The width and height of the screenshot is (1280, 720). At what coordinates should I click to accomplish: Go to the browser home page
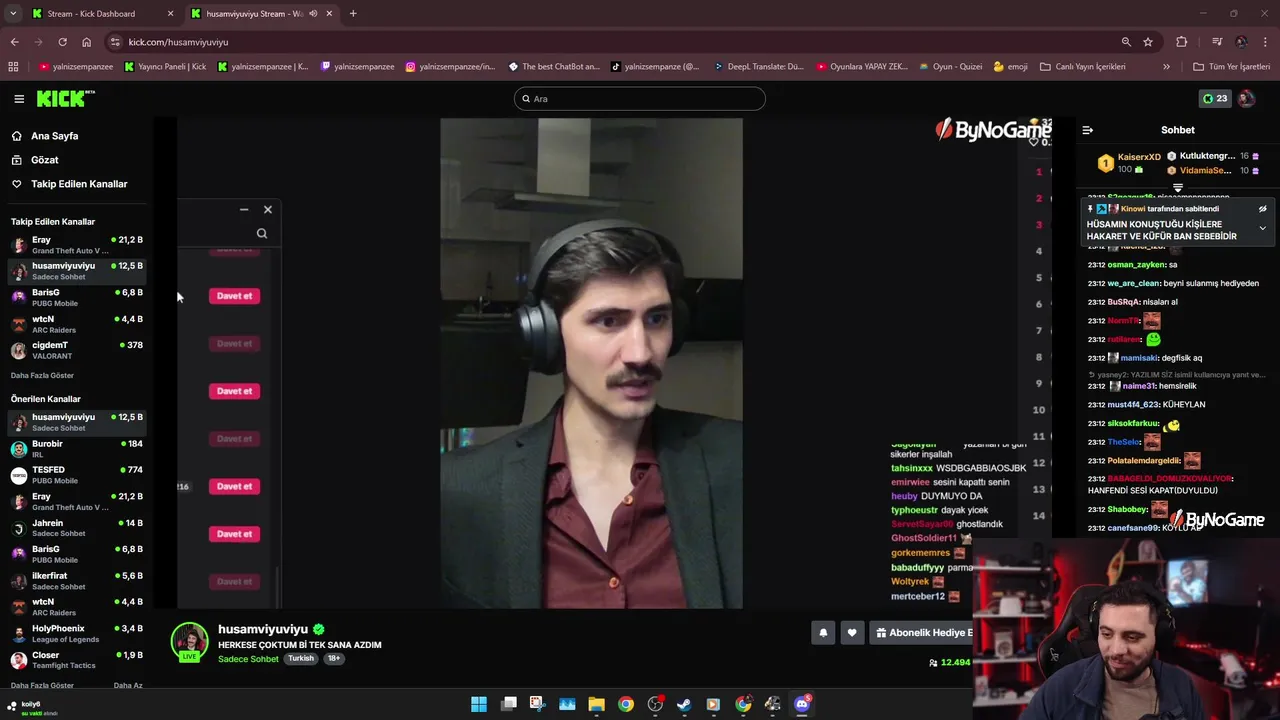click(x=86, y=42)
